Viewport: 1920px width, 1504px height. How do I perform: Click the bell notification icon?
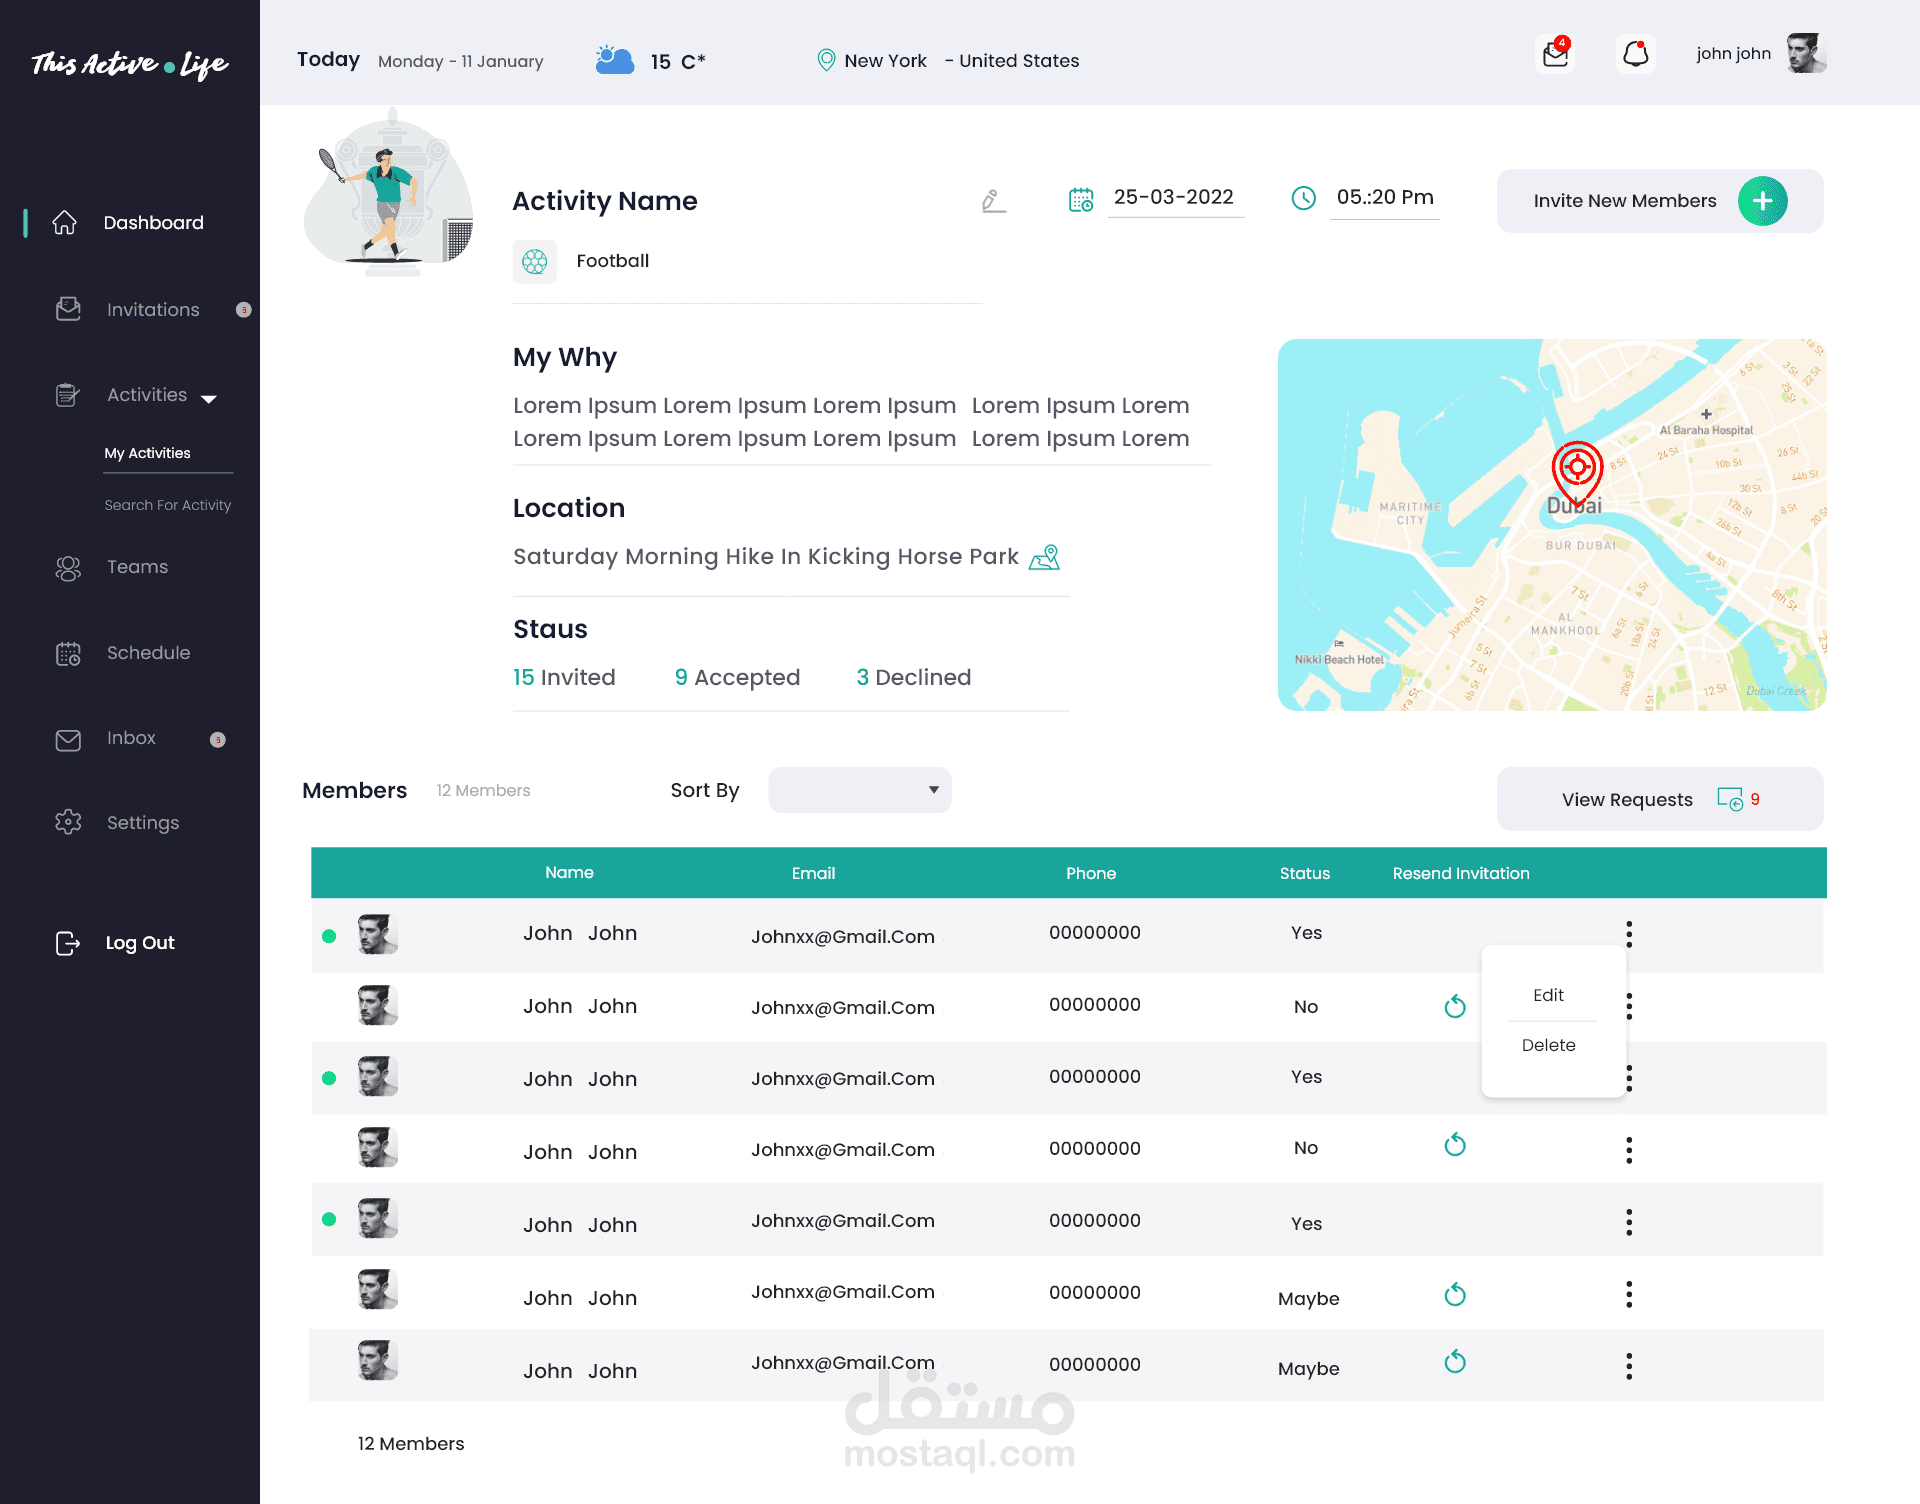coord(1635,54)
